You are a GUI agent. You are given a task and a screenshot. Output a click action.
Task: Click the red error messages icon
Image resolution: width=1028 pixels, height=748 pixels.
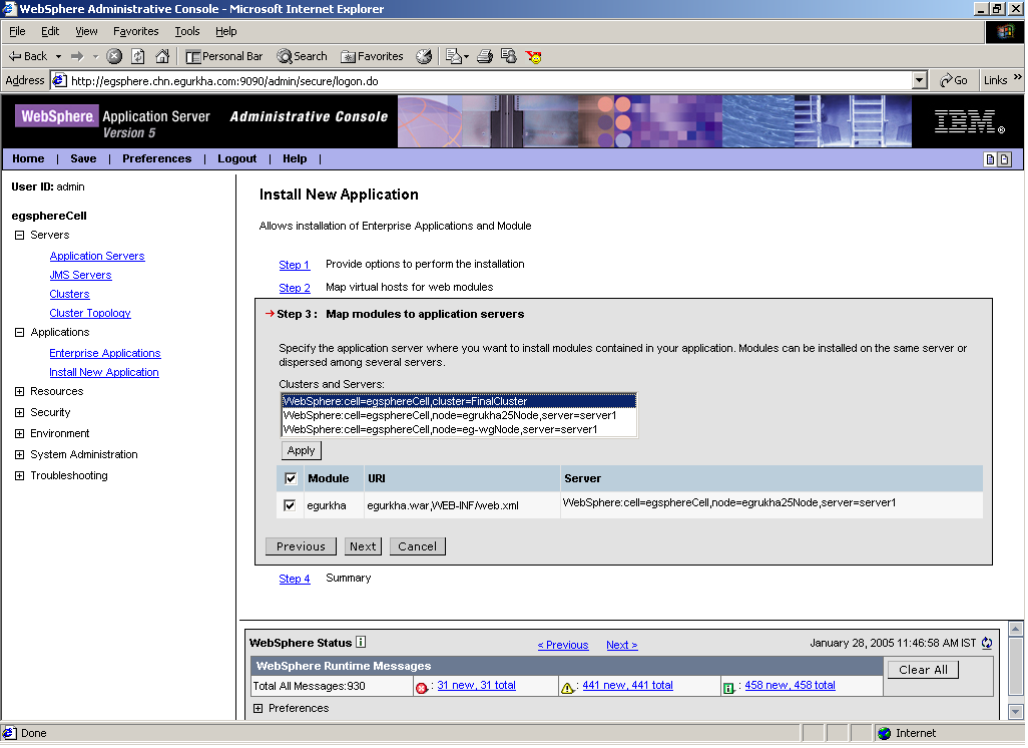click(x=422, y=688)
